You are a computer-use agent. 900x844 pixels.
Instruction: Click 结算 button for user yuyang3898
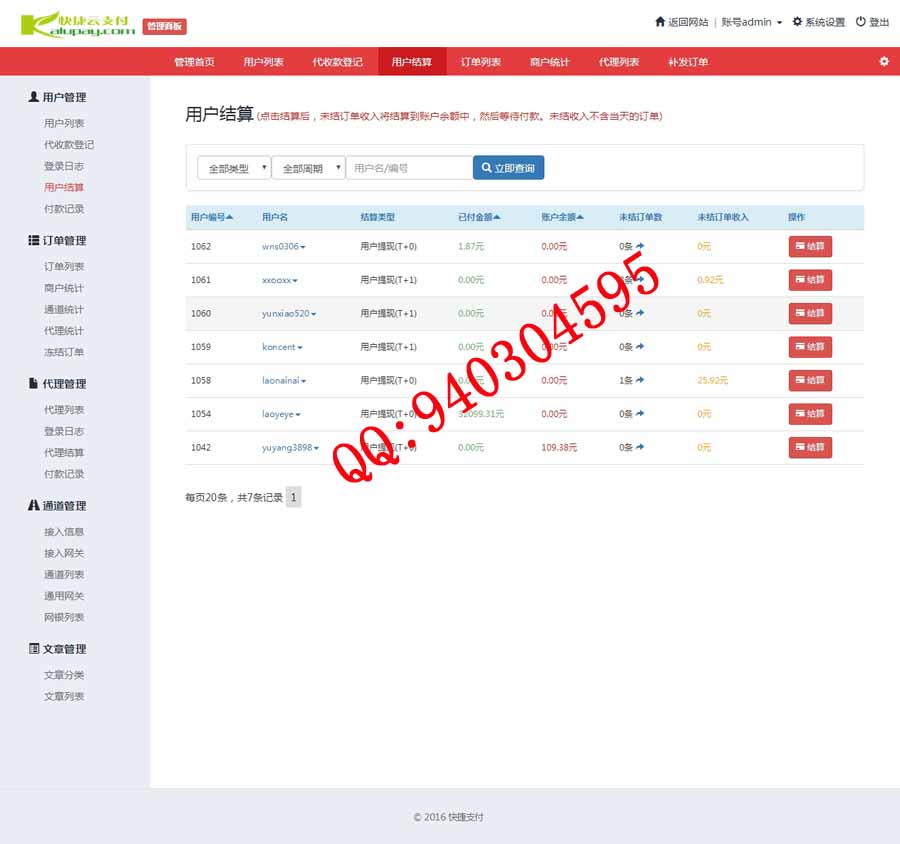click(x=810, y=447)
